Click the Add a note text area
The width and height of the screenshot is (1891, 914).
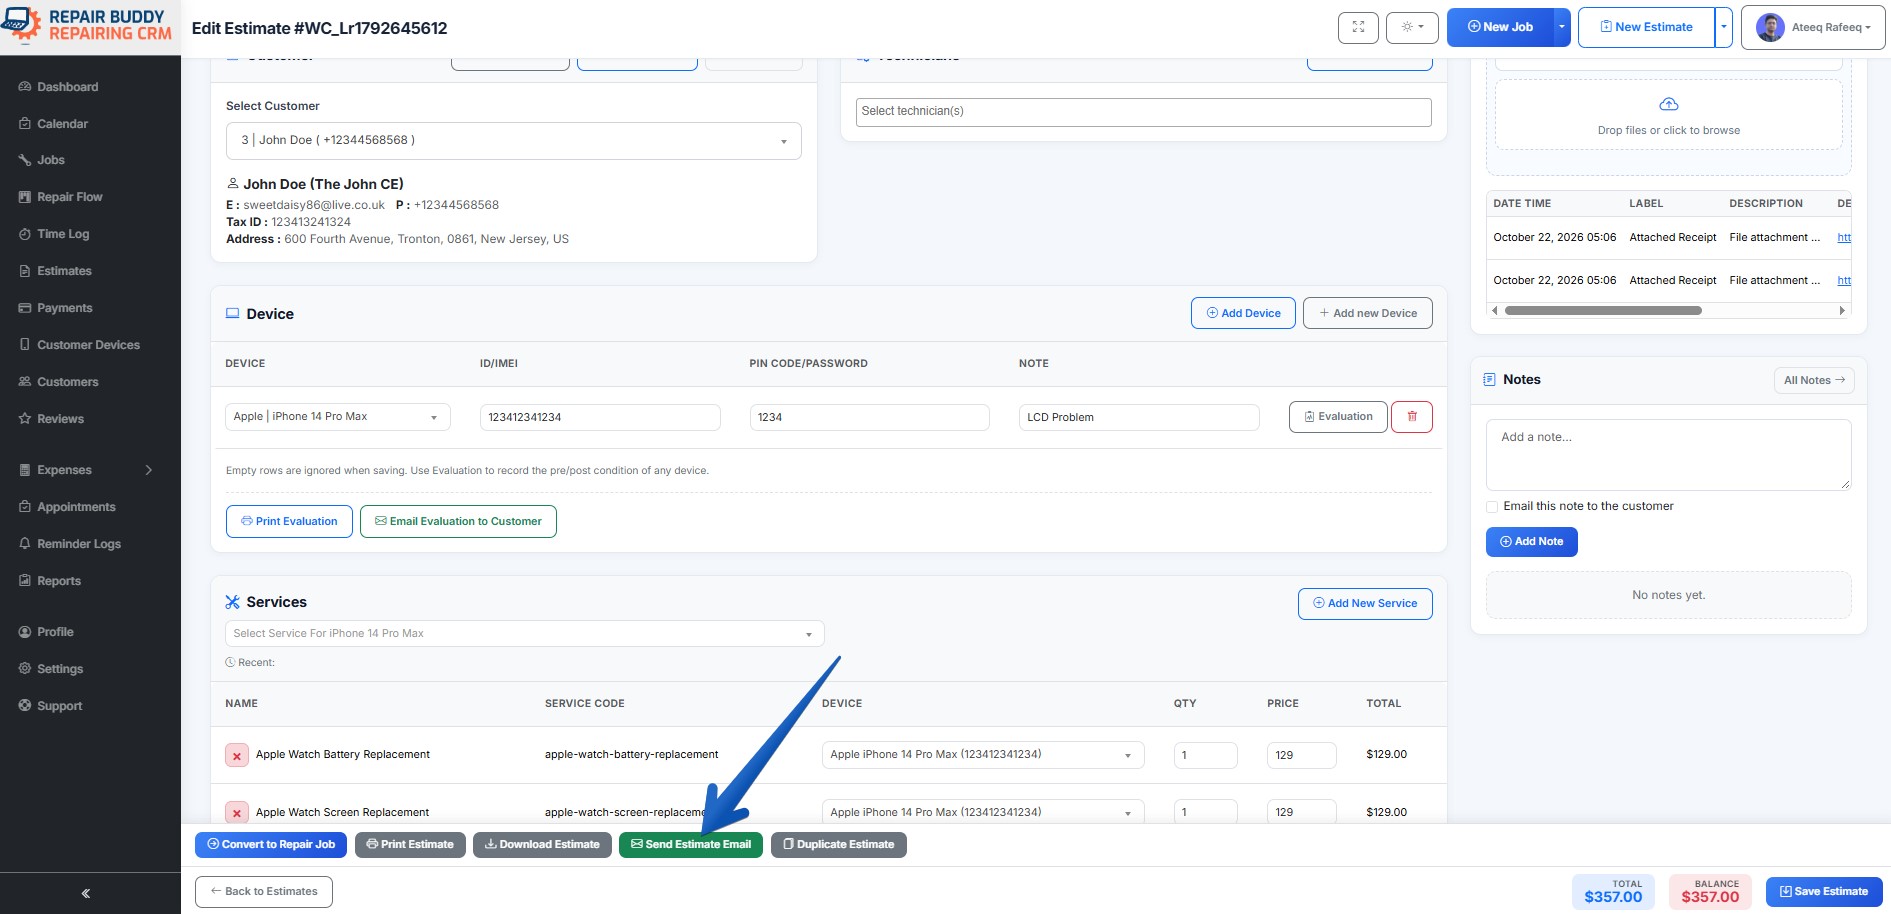(x=1669, y=455)
